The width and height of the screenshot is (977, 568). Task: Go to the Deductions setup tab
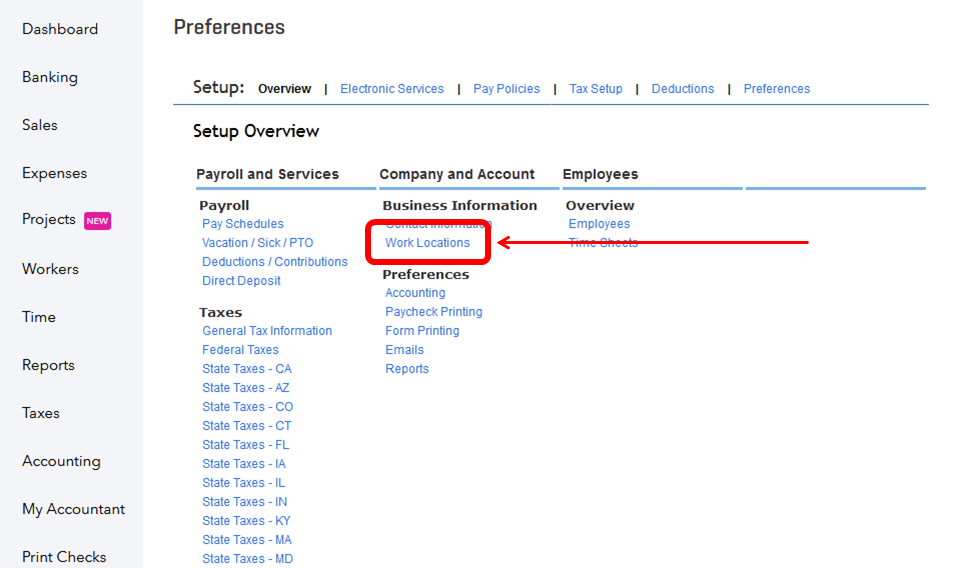pyautogui.click(x=683, y=89)
